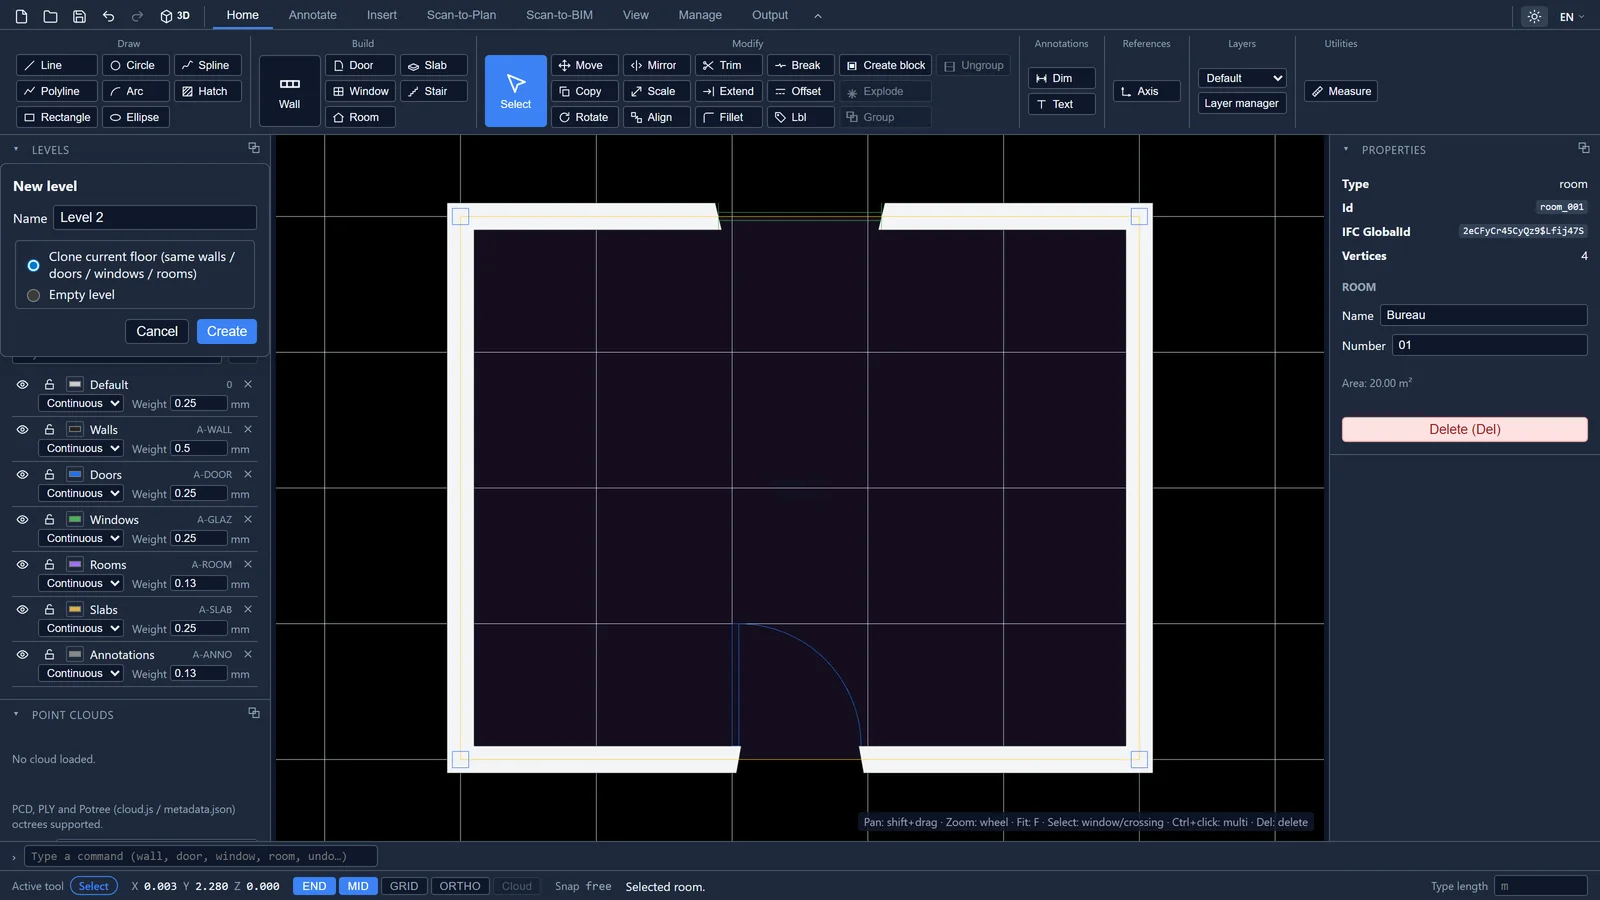Toggle GRID snap mode

[x=404, y=886]
